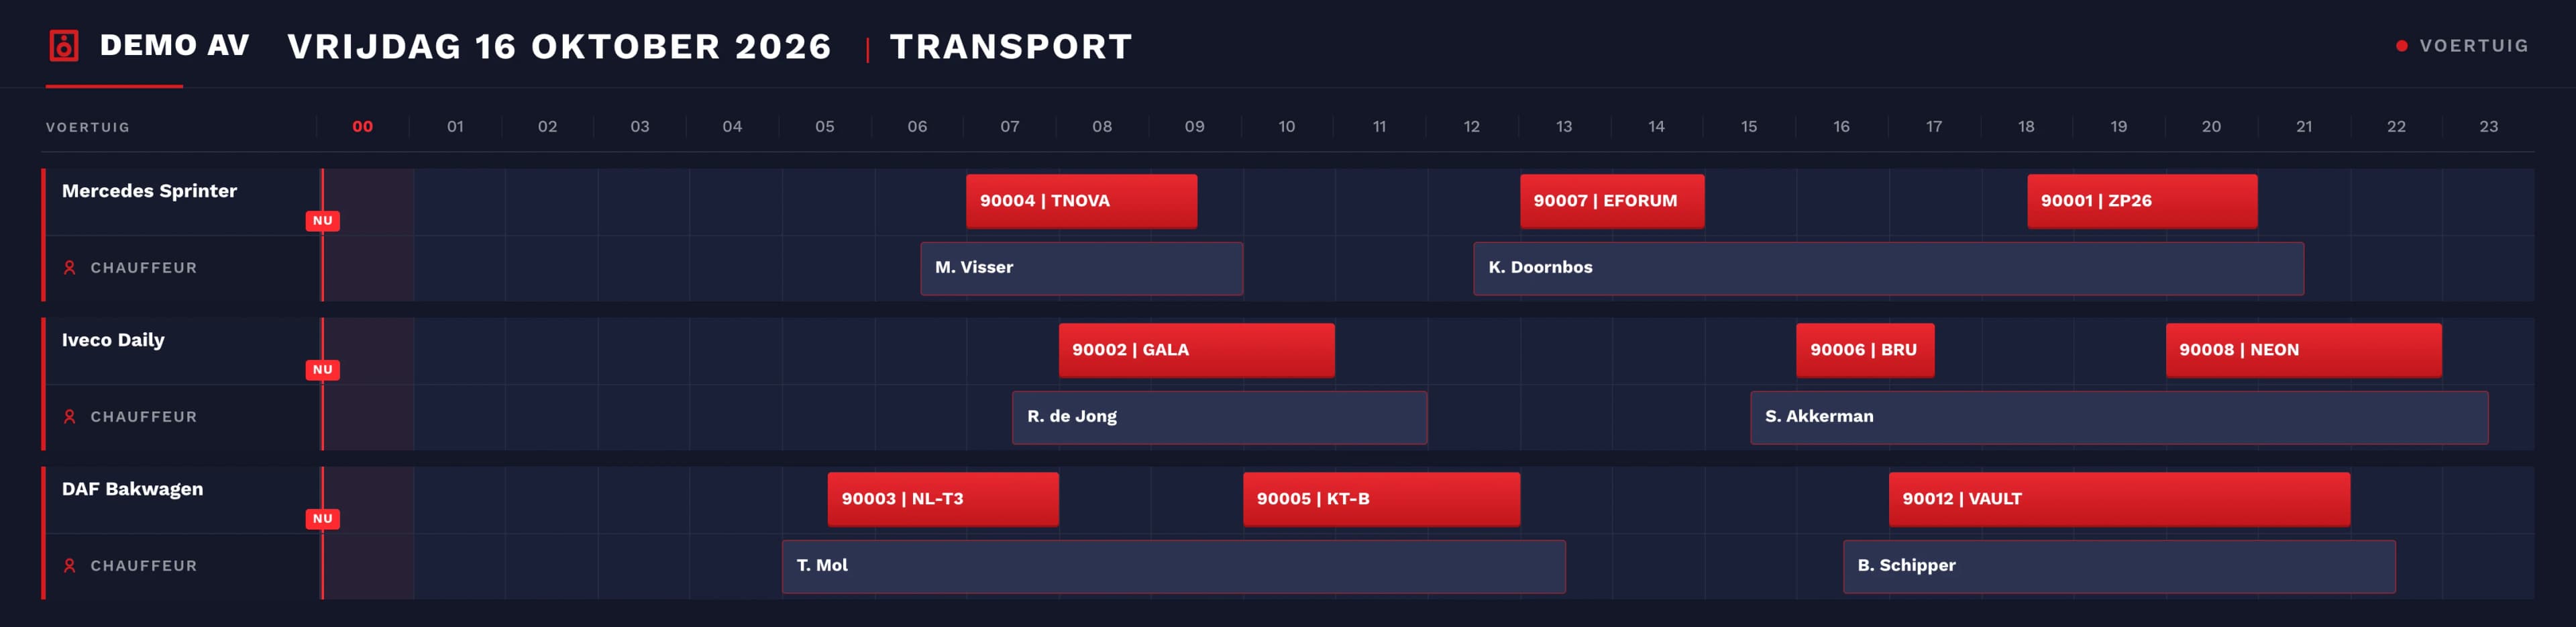Click the highlighted 00 hour header
Screen dimensions: 2576x627
coord(363,127)
